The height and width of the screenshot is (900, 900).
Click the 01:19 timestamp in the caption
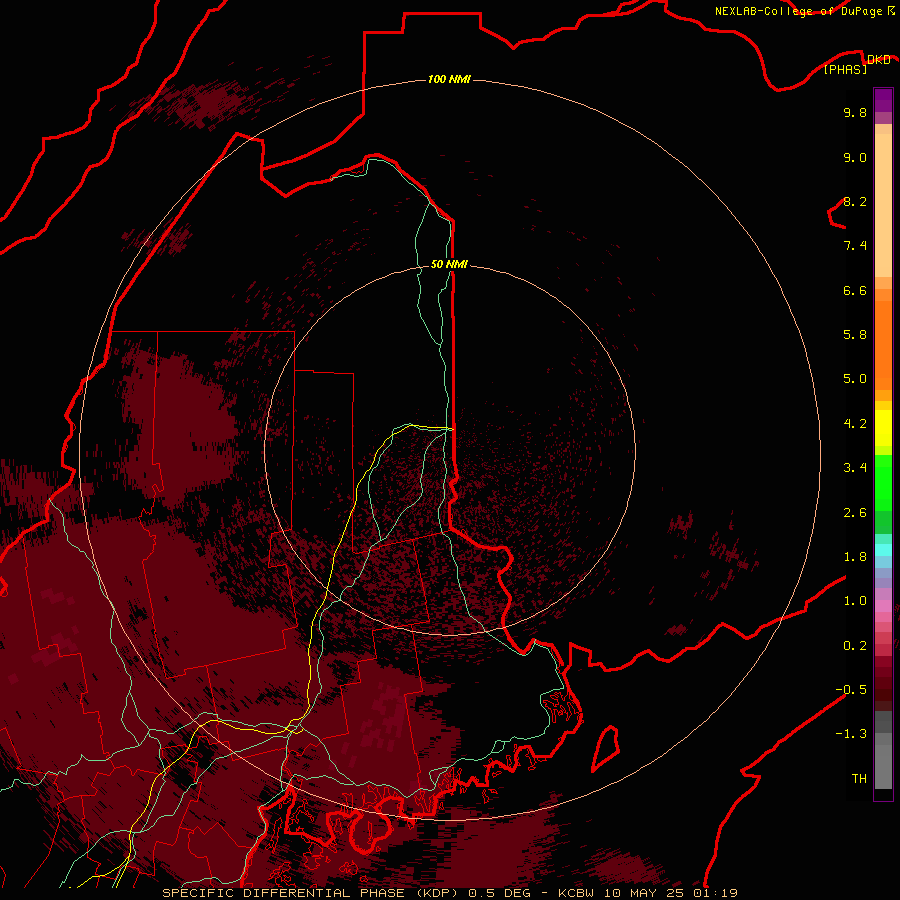coord(715,893)
